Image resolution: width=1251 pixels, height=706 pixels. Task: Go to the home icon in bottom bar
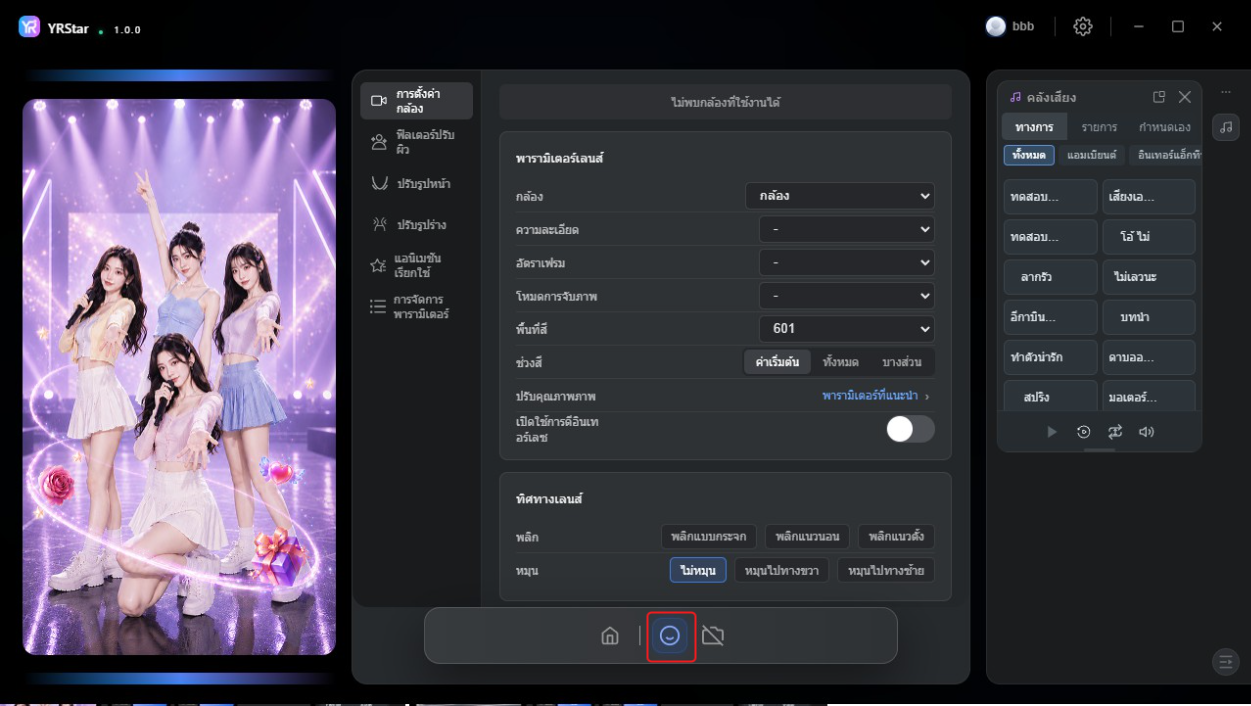610,636
